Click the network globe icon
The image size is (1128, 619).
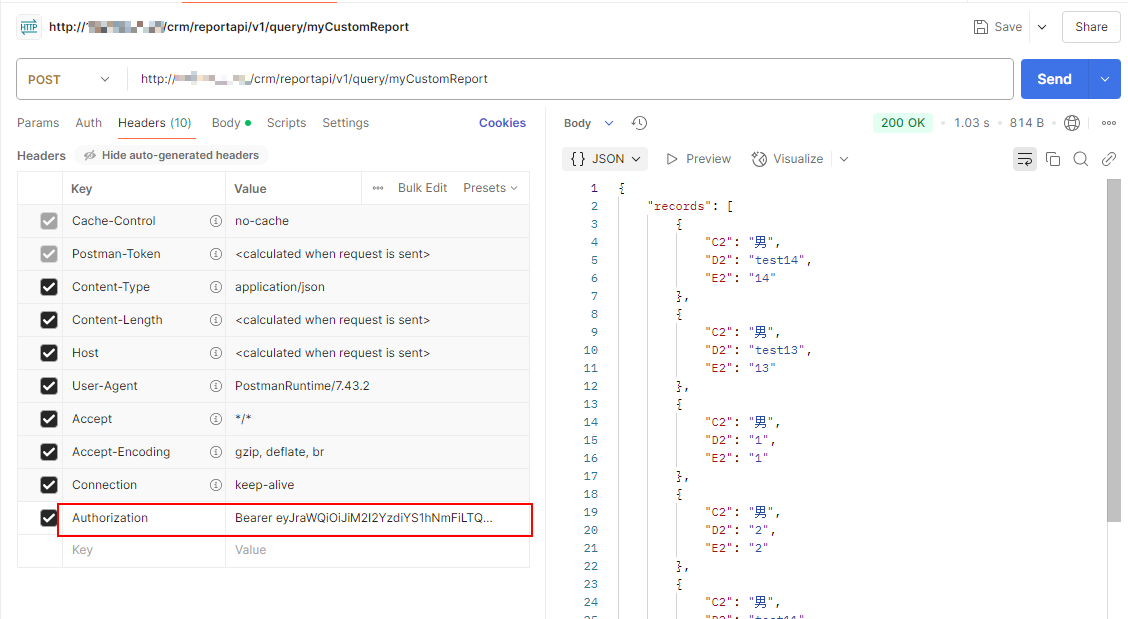pyautogui.click(x=1071, y=123)
